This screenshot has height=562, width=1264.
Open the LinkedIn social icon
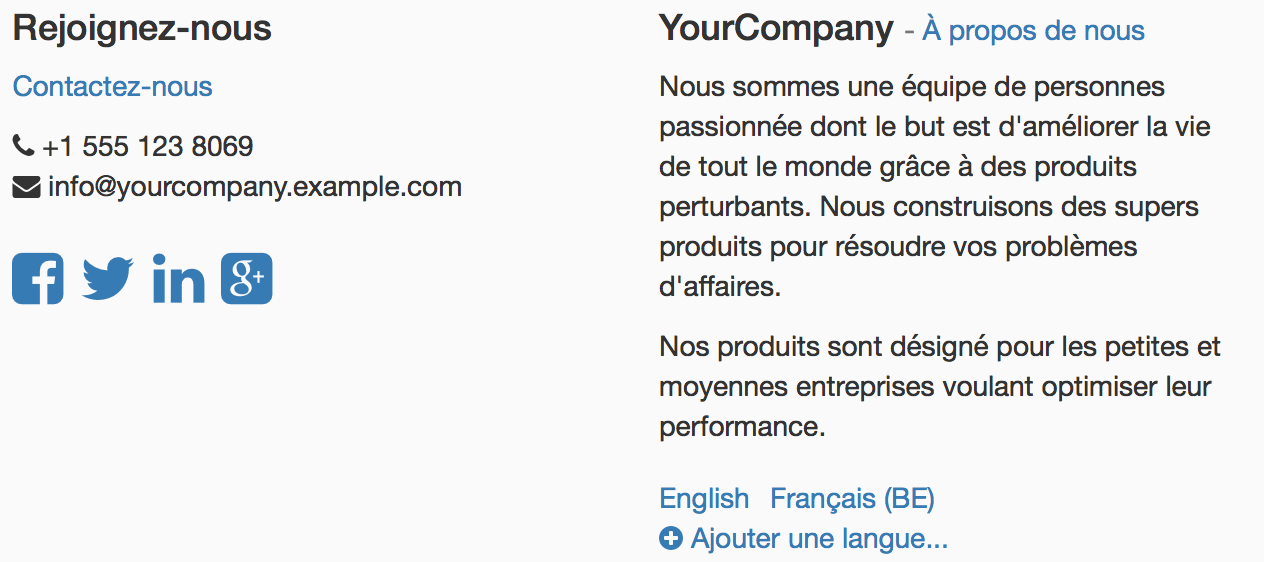click(x=178, y=279)
